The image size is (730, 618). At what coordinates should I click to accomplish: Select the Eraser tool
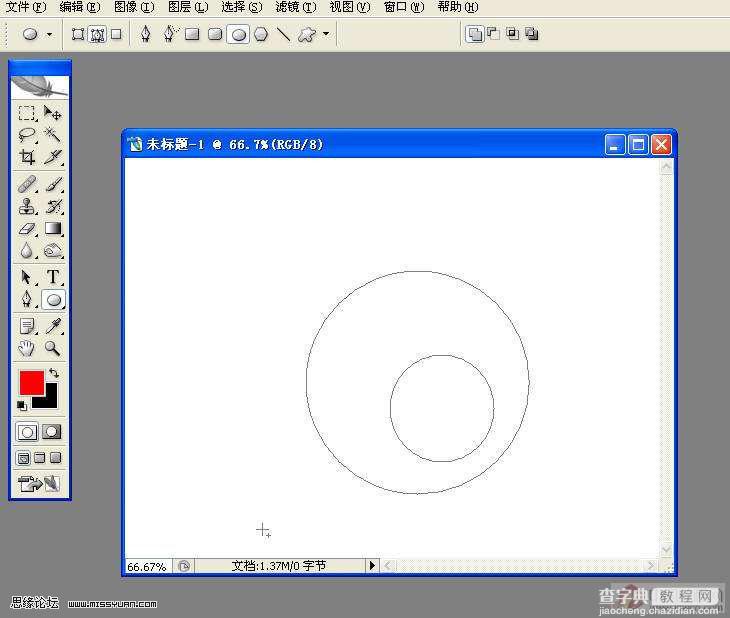click(x=27, y=229)
